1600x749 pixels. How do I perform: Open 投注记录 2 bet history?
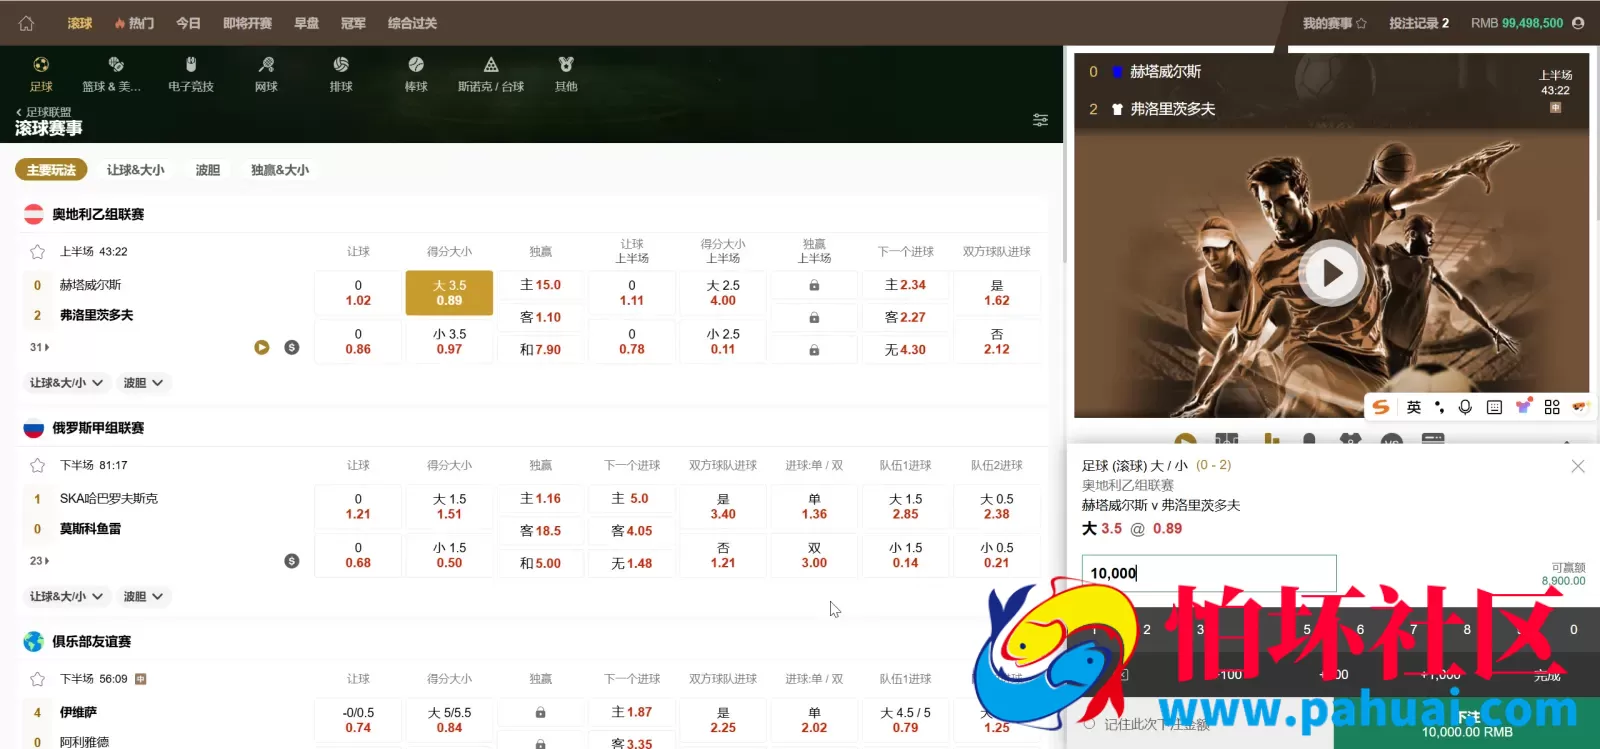pos(1419,23)
